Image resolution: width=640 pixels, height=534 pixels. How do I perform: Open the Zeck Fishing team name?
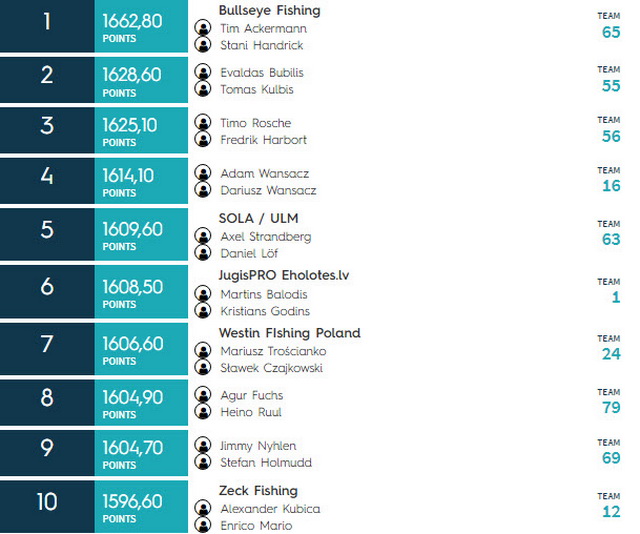click(x=258, y=491)
